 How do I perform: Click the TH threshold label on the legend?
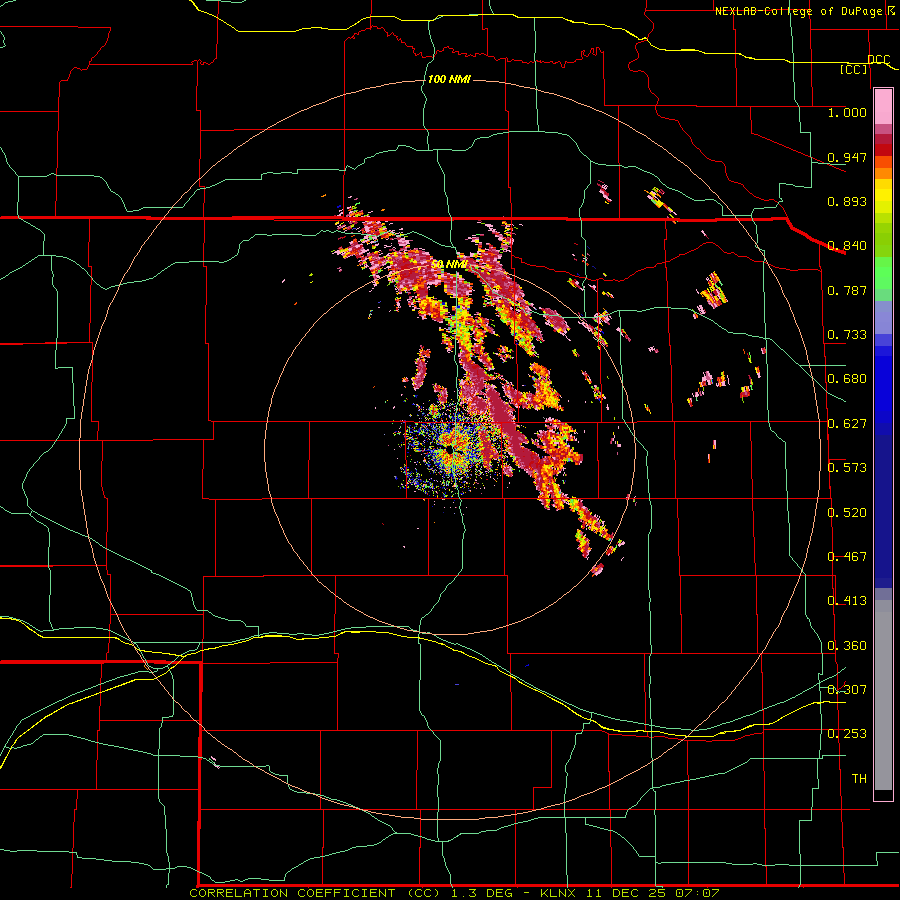click(859, 779)
